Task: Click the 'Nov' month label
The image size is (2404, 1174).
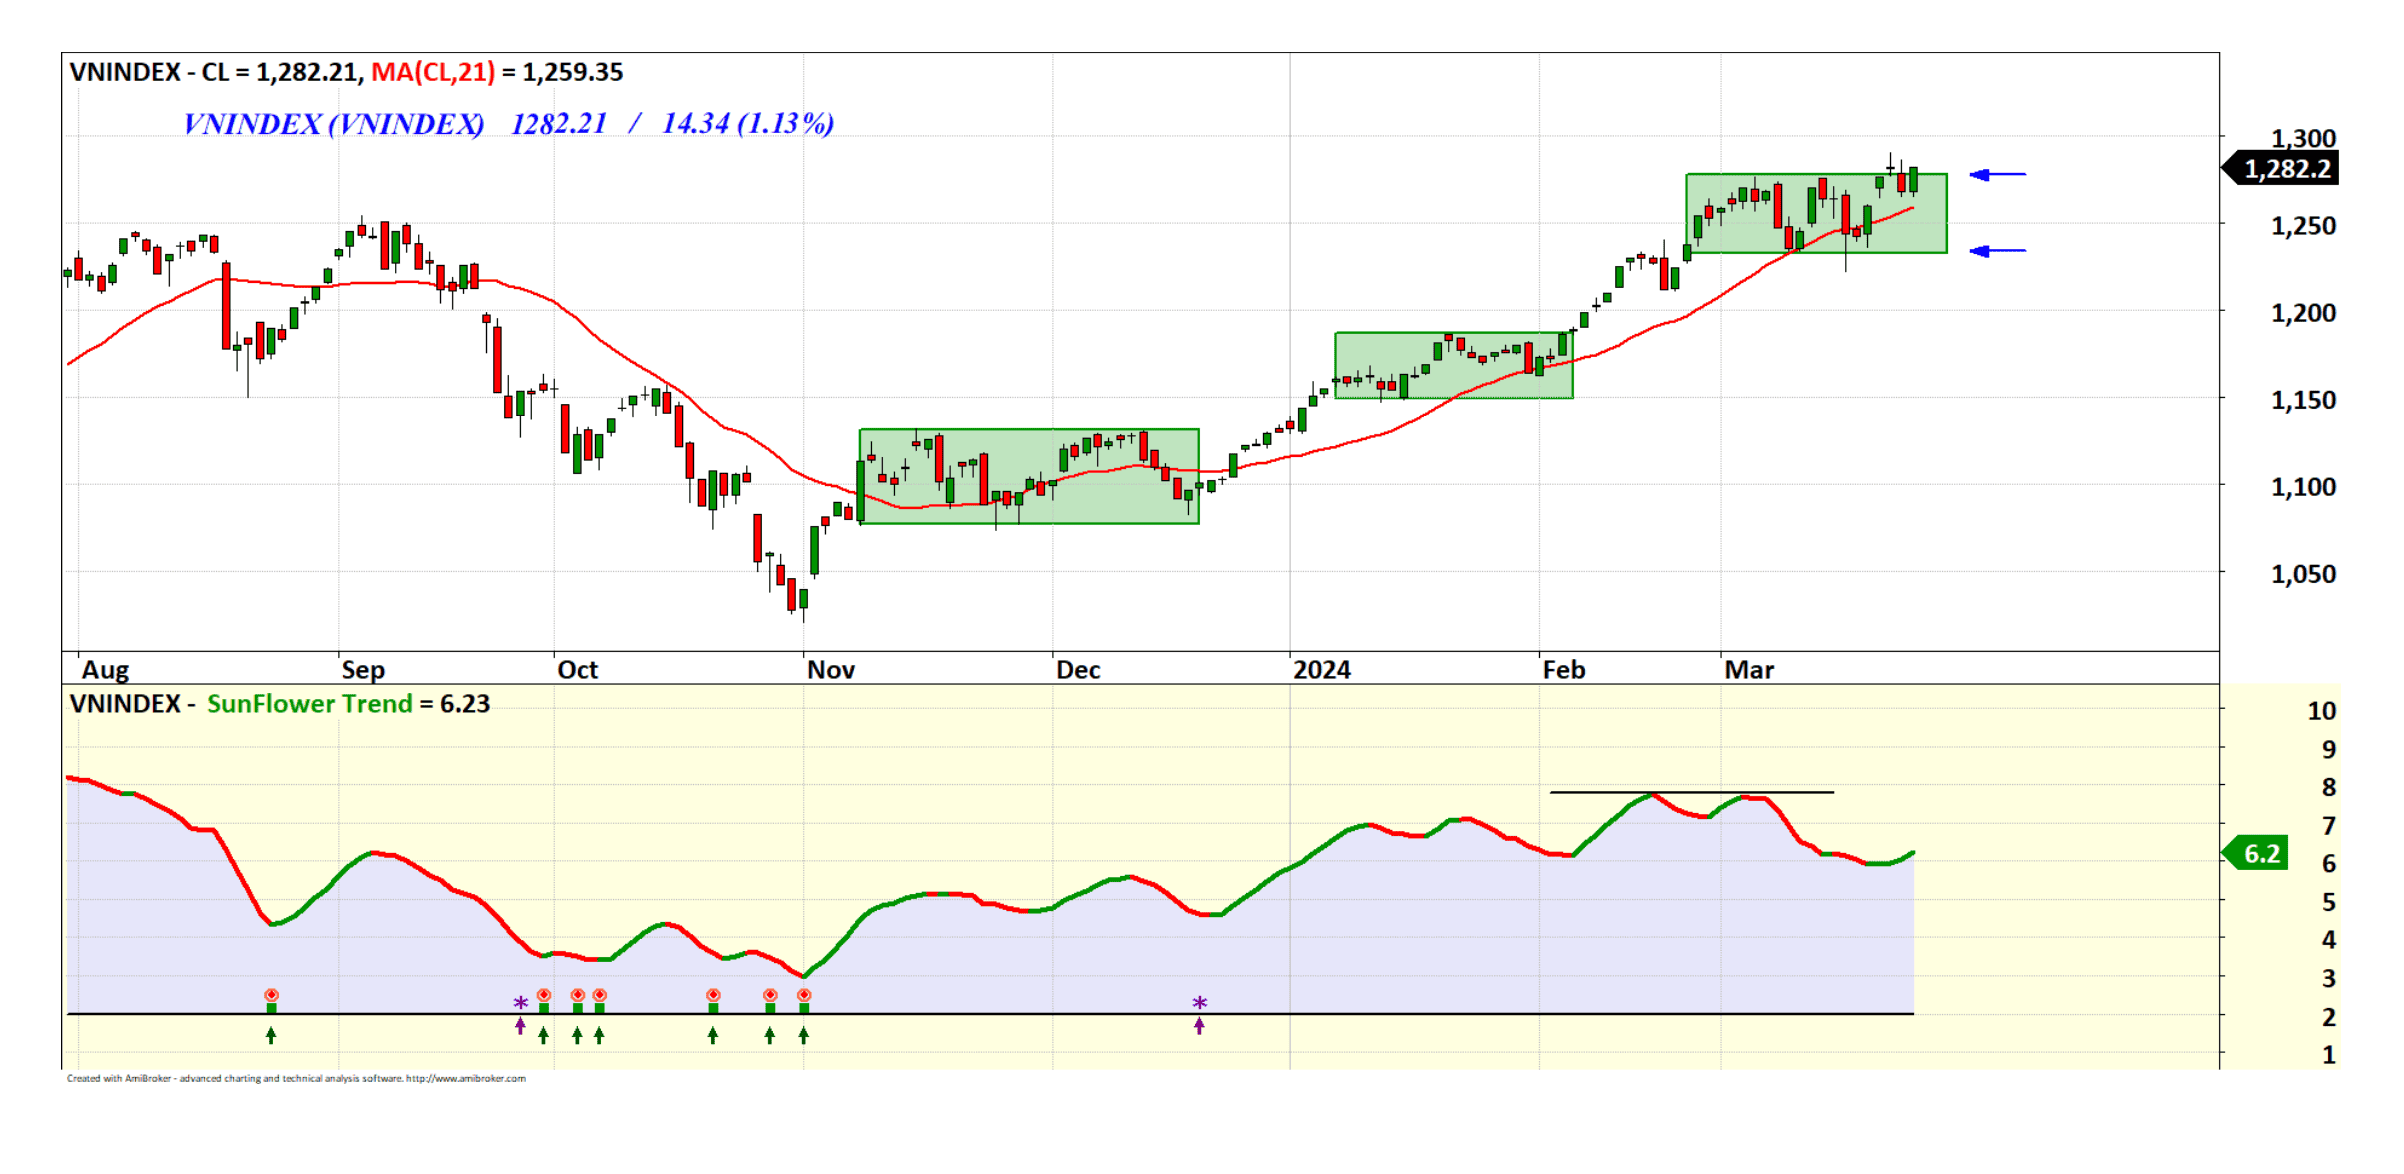Action: pyautogui.click(x=831, y=670)
